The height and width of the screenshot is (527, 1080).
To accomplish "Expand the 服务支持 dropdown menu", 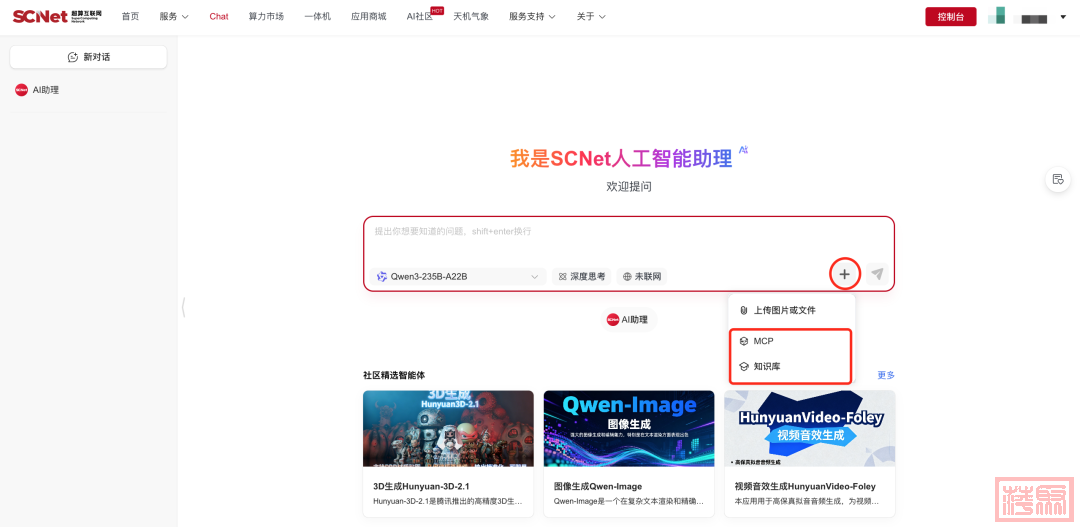I will pyautogui.click(x=532, y=16).
